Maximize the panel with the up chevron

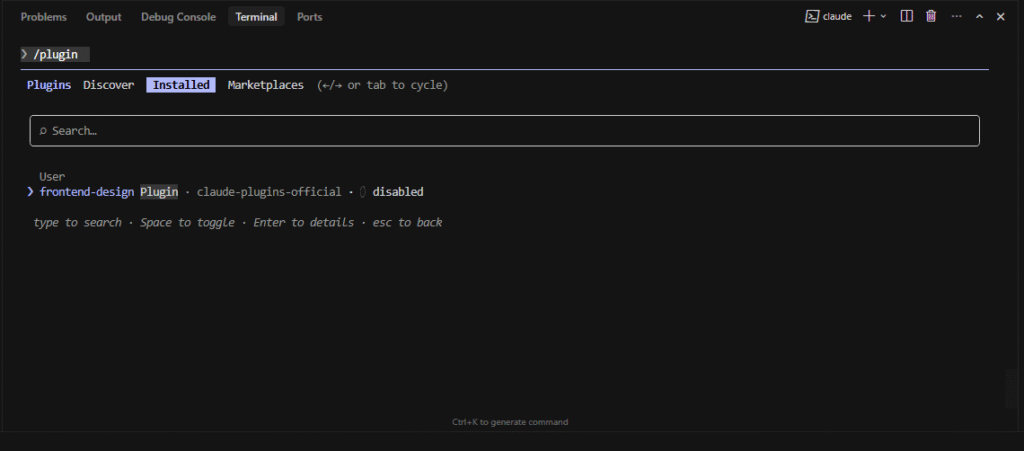click(x=979, y=16)
